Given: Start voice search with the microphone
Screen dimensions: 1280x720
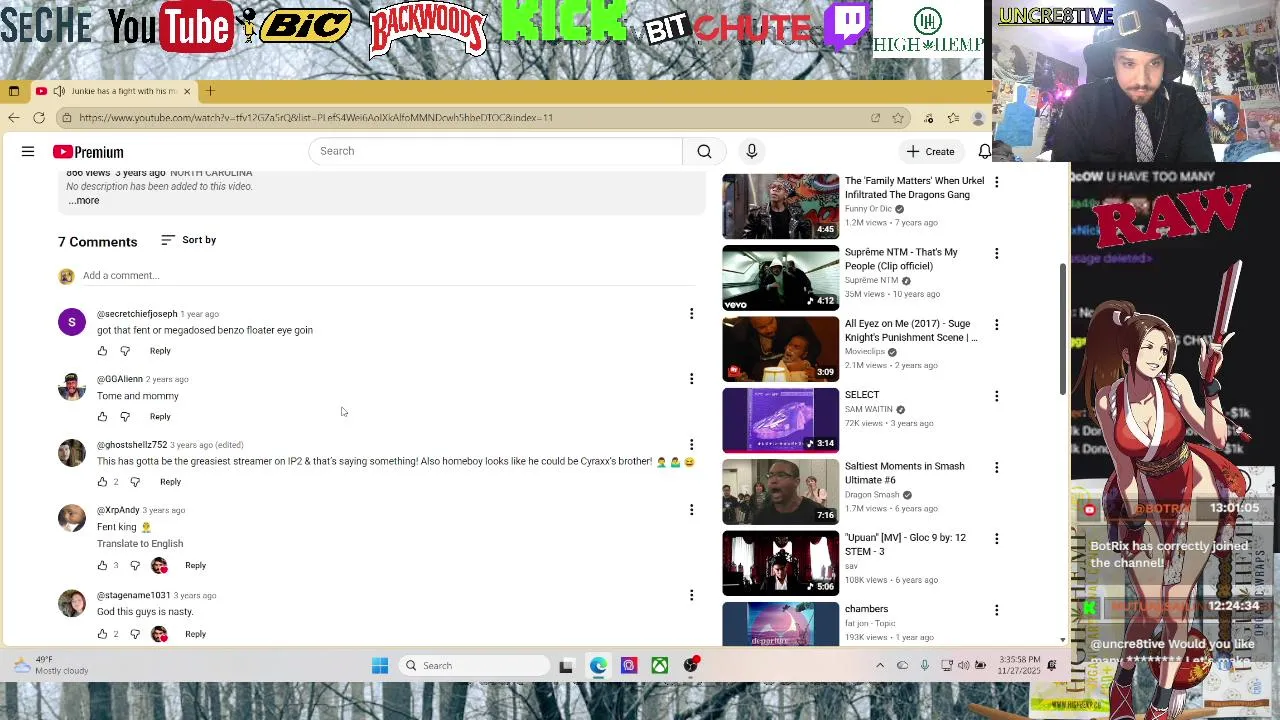Looking at the screenshot, I should click(752, 151).
